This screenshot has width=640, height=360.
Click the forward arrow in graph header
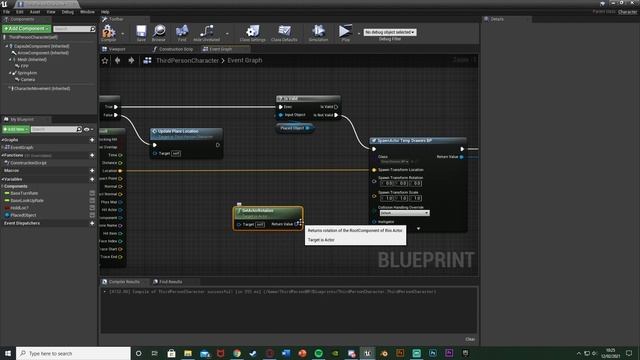coord(131,60)
